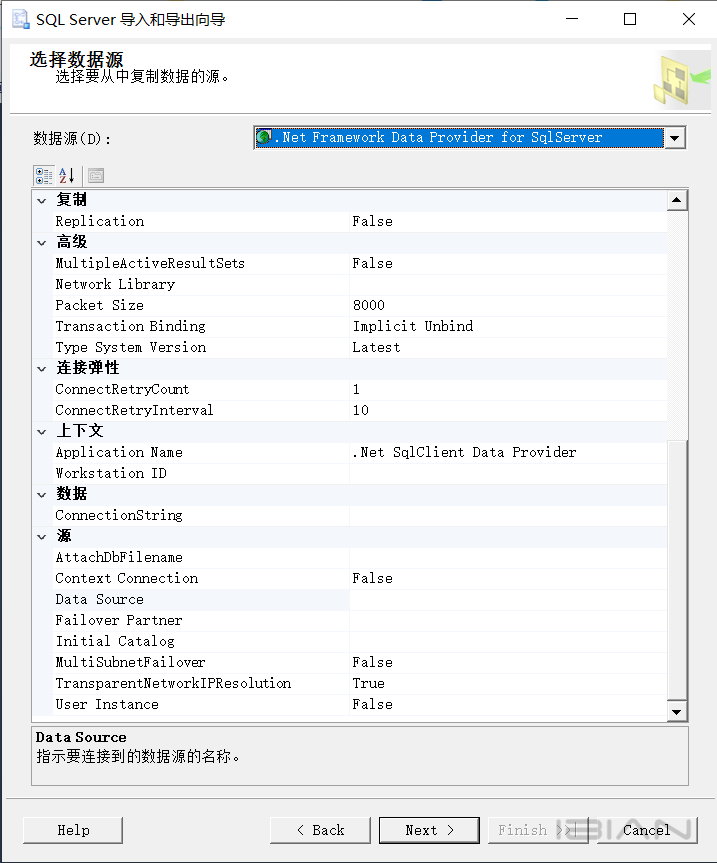Click the scrollbar down arrow in property grid
717x863 pixels.
coord(677,712)
